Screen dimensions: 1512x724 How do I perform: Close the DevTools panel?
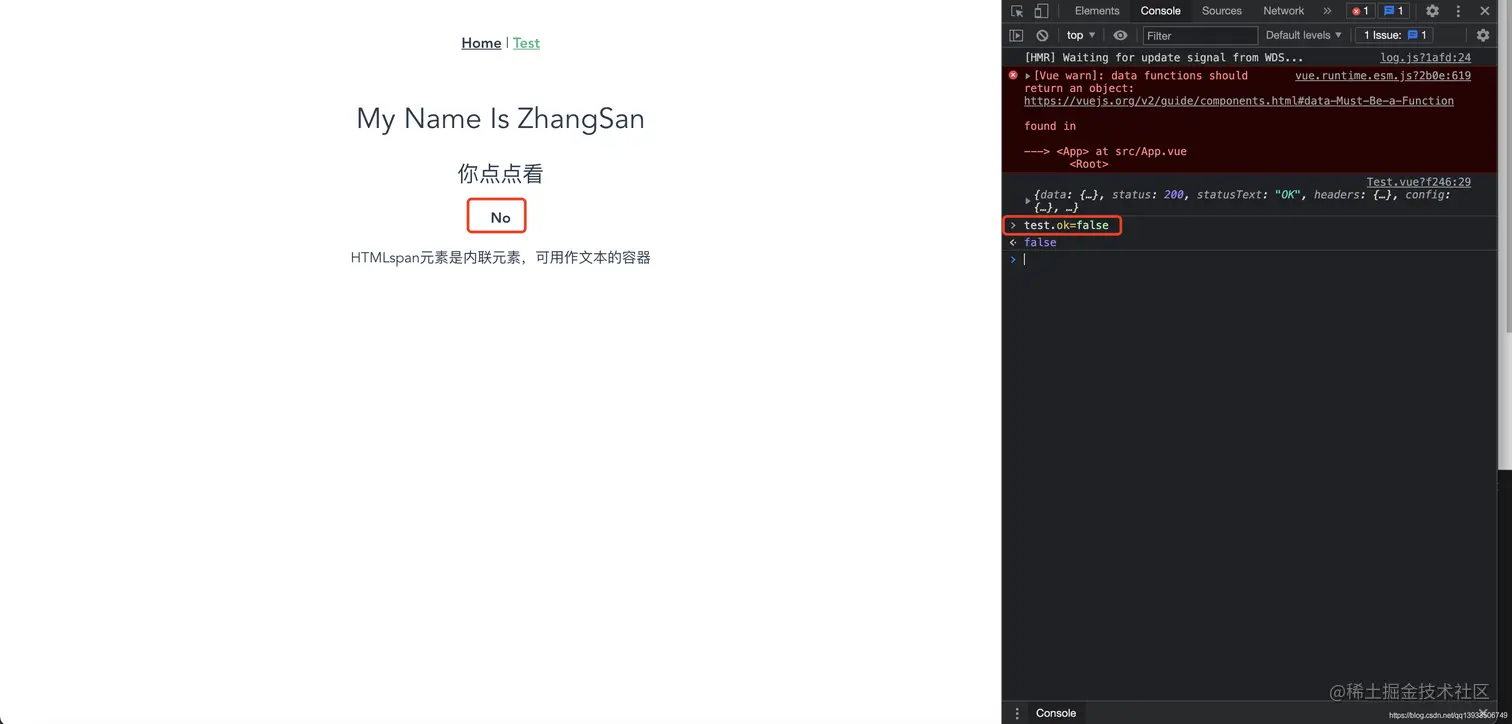pos(1485,11)
